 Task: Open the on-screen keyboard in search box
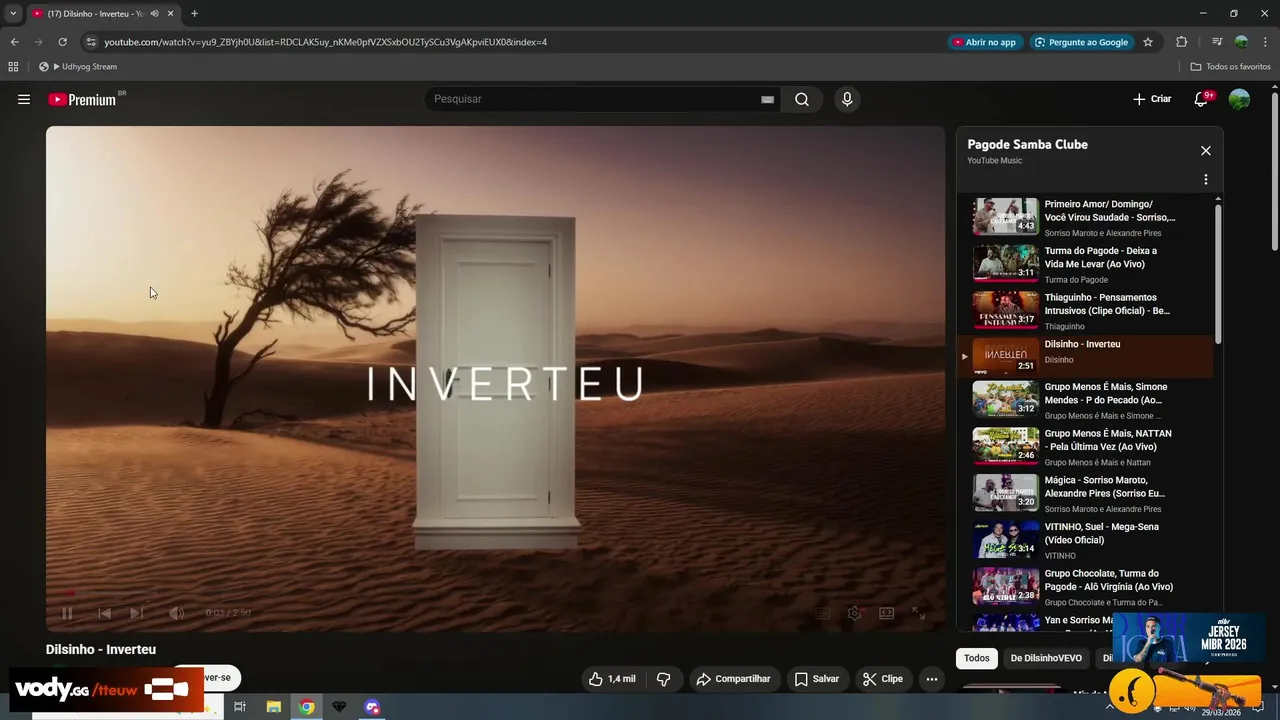coord(767,99)
